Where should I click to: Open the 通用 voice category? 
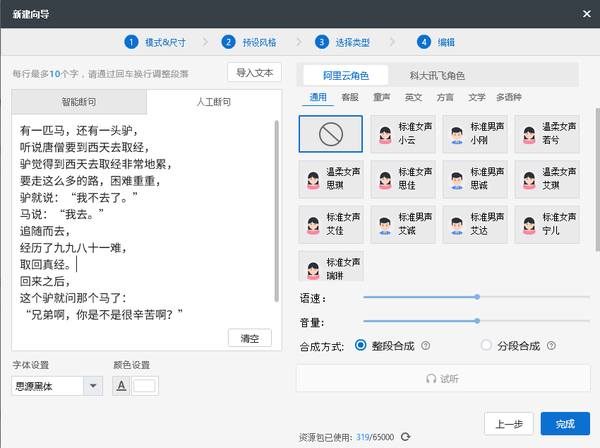(318, 98)
